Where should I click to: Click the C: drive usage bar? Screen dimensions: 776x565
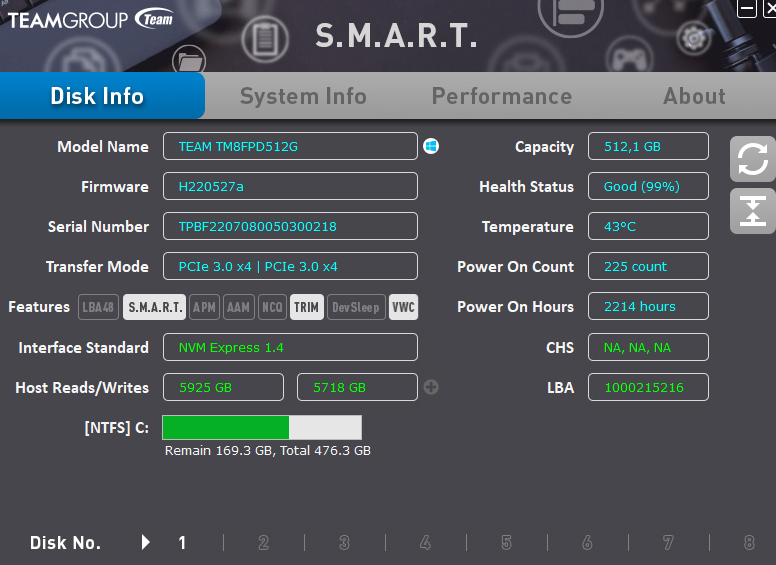pyautogui.click(x=262, y=427)
